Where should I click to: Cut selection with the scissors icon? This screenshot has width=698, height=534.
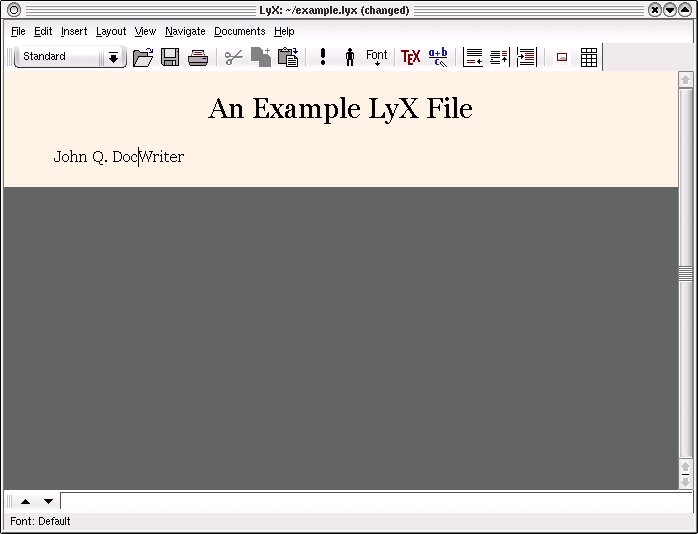[233, 57]
